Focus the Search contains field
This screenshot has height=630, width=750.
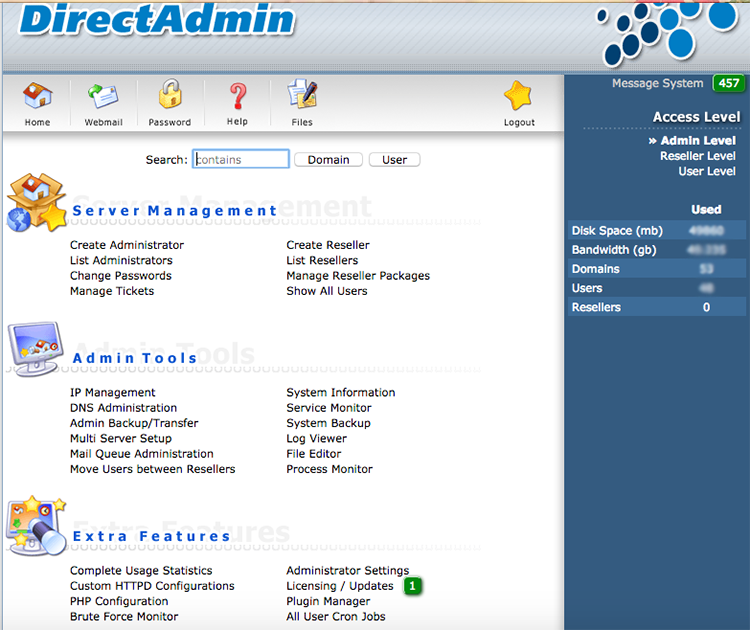click(x=241, y=159)
